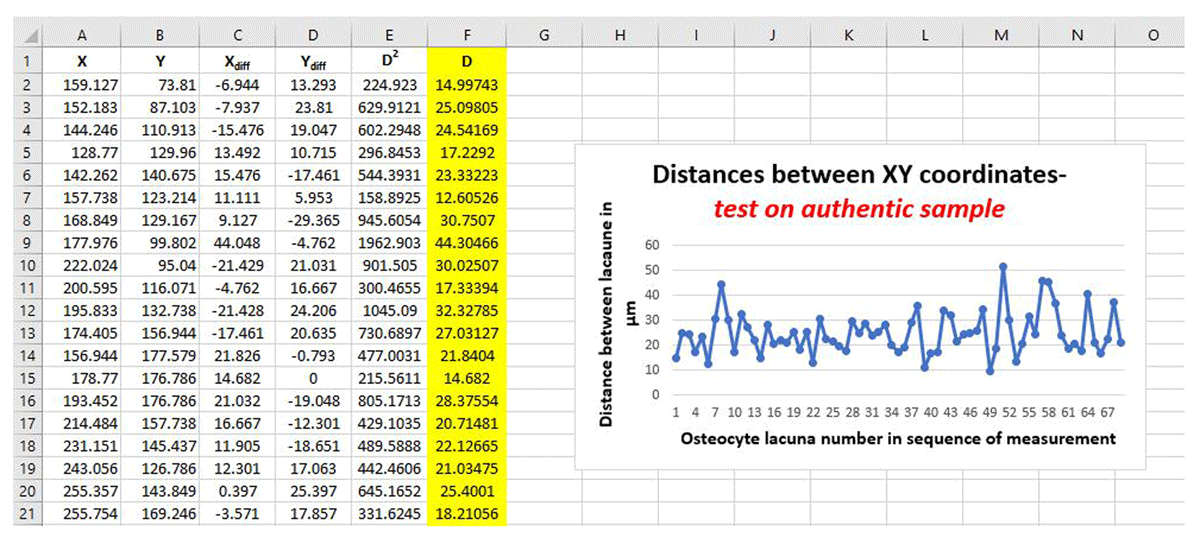
Task: Select row 21 header
Action: pyautogui.click(x=21, y=514)
